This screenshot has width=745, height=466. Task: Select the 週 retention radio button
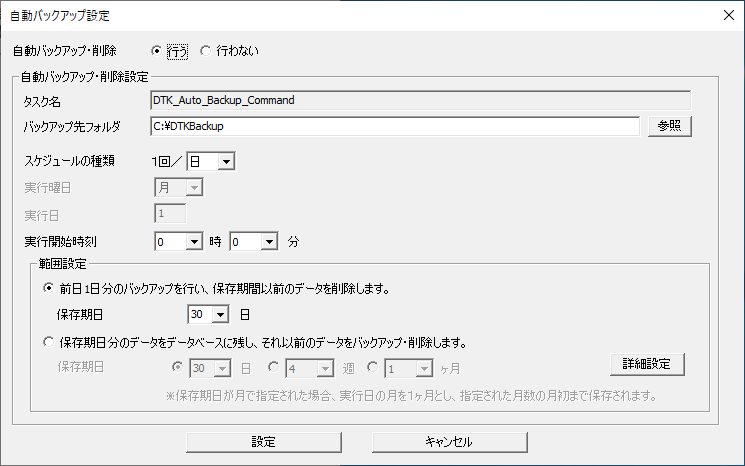coord(274,367)
